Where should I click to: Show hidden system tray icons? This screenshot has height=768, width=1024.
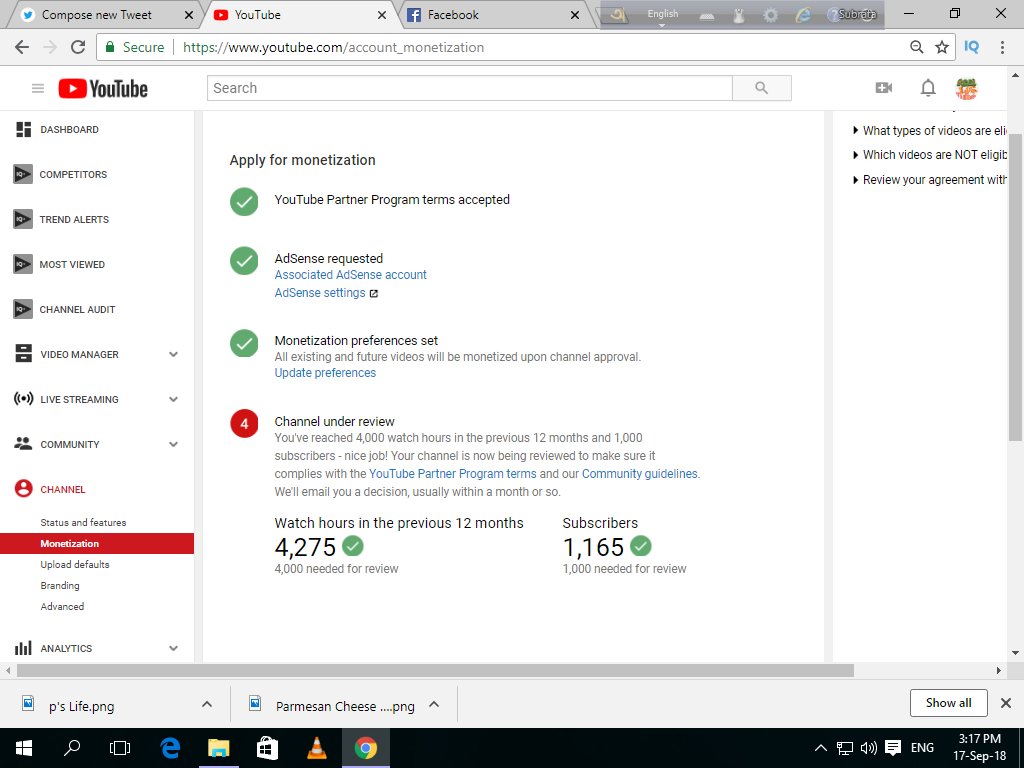821,748
